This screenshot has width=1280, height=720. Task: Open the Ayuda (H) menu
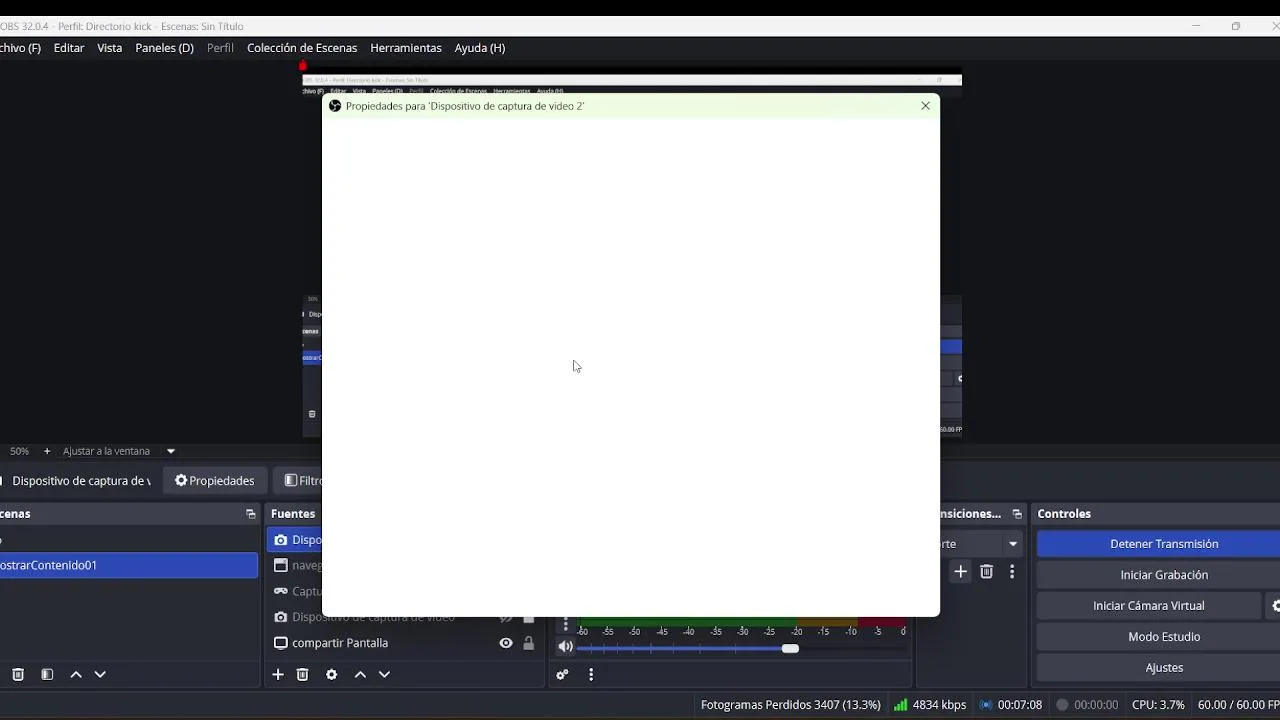coord(479,48)
